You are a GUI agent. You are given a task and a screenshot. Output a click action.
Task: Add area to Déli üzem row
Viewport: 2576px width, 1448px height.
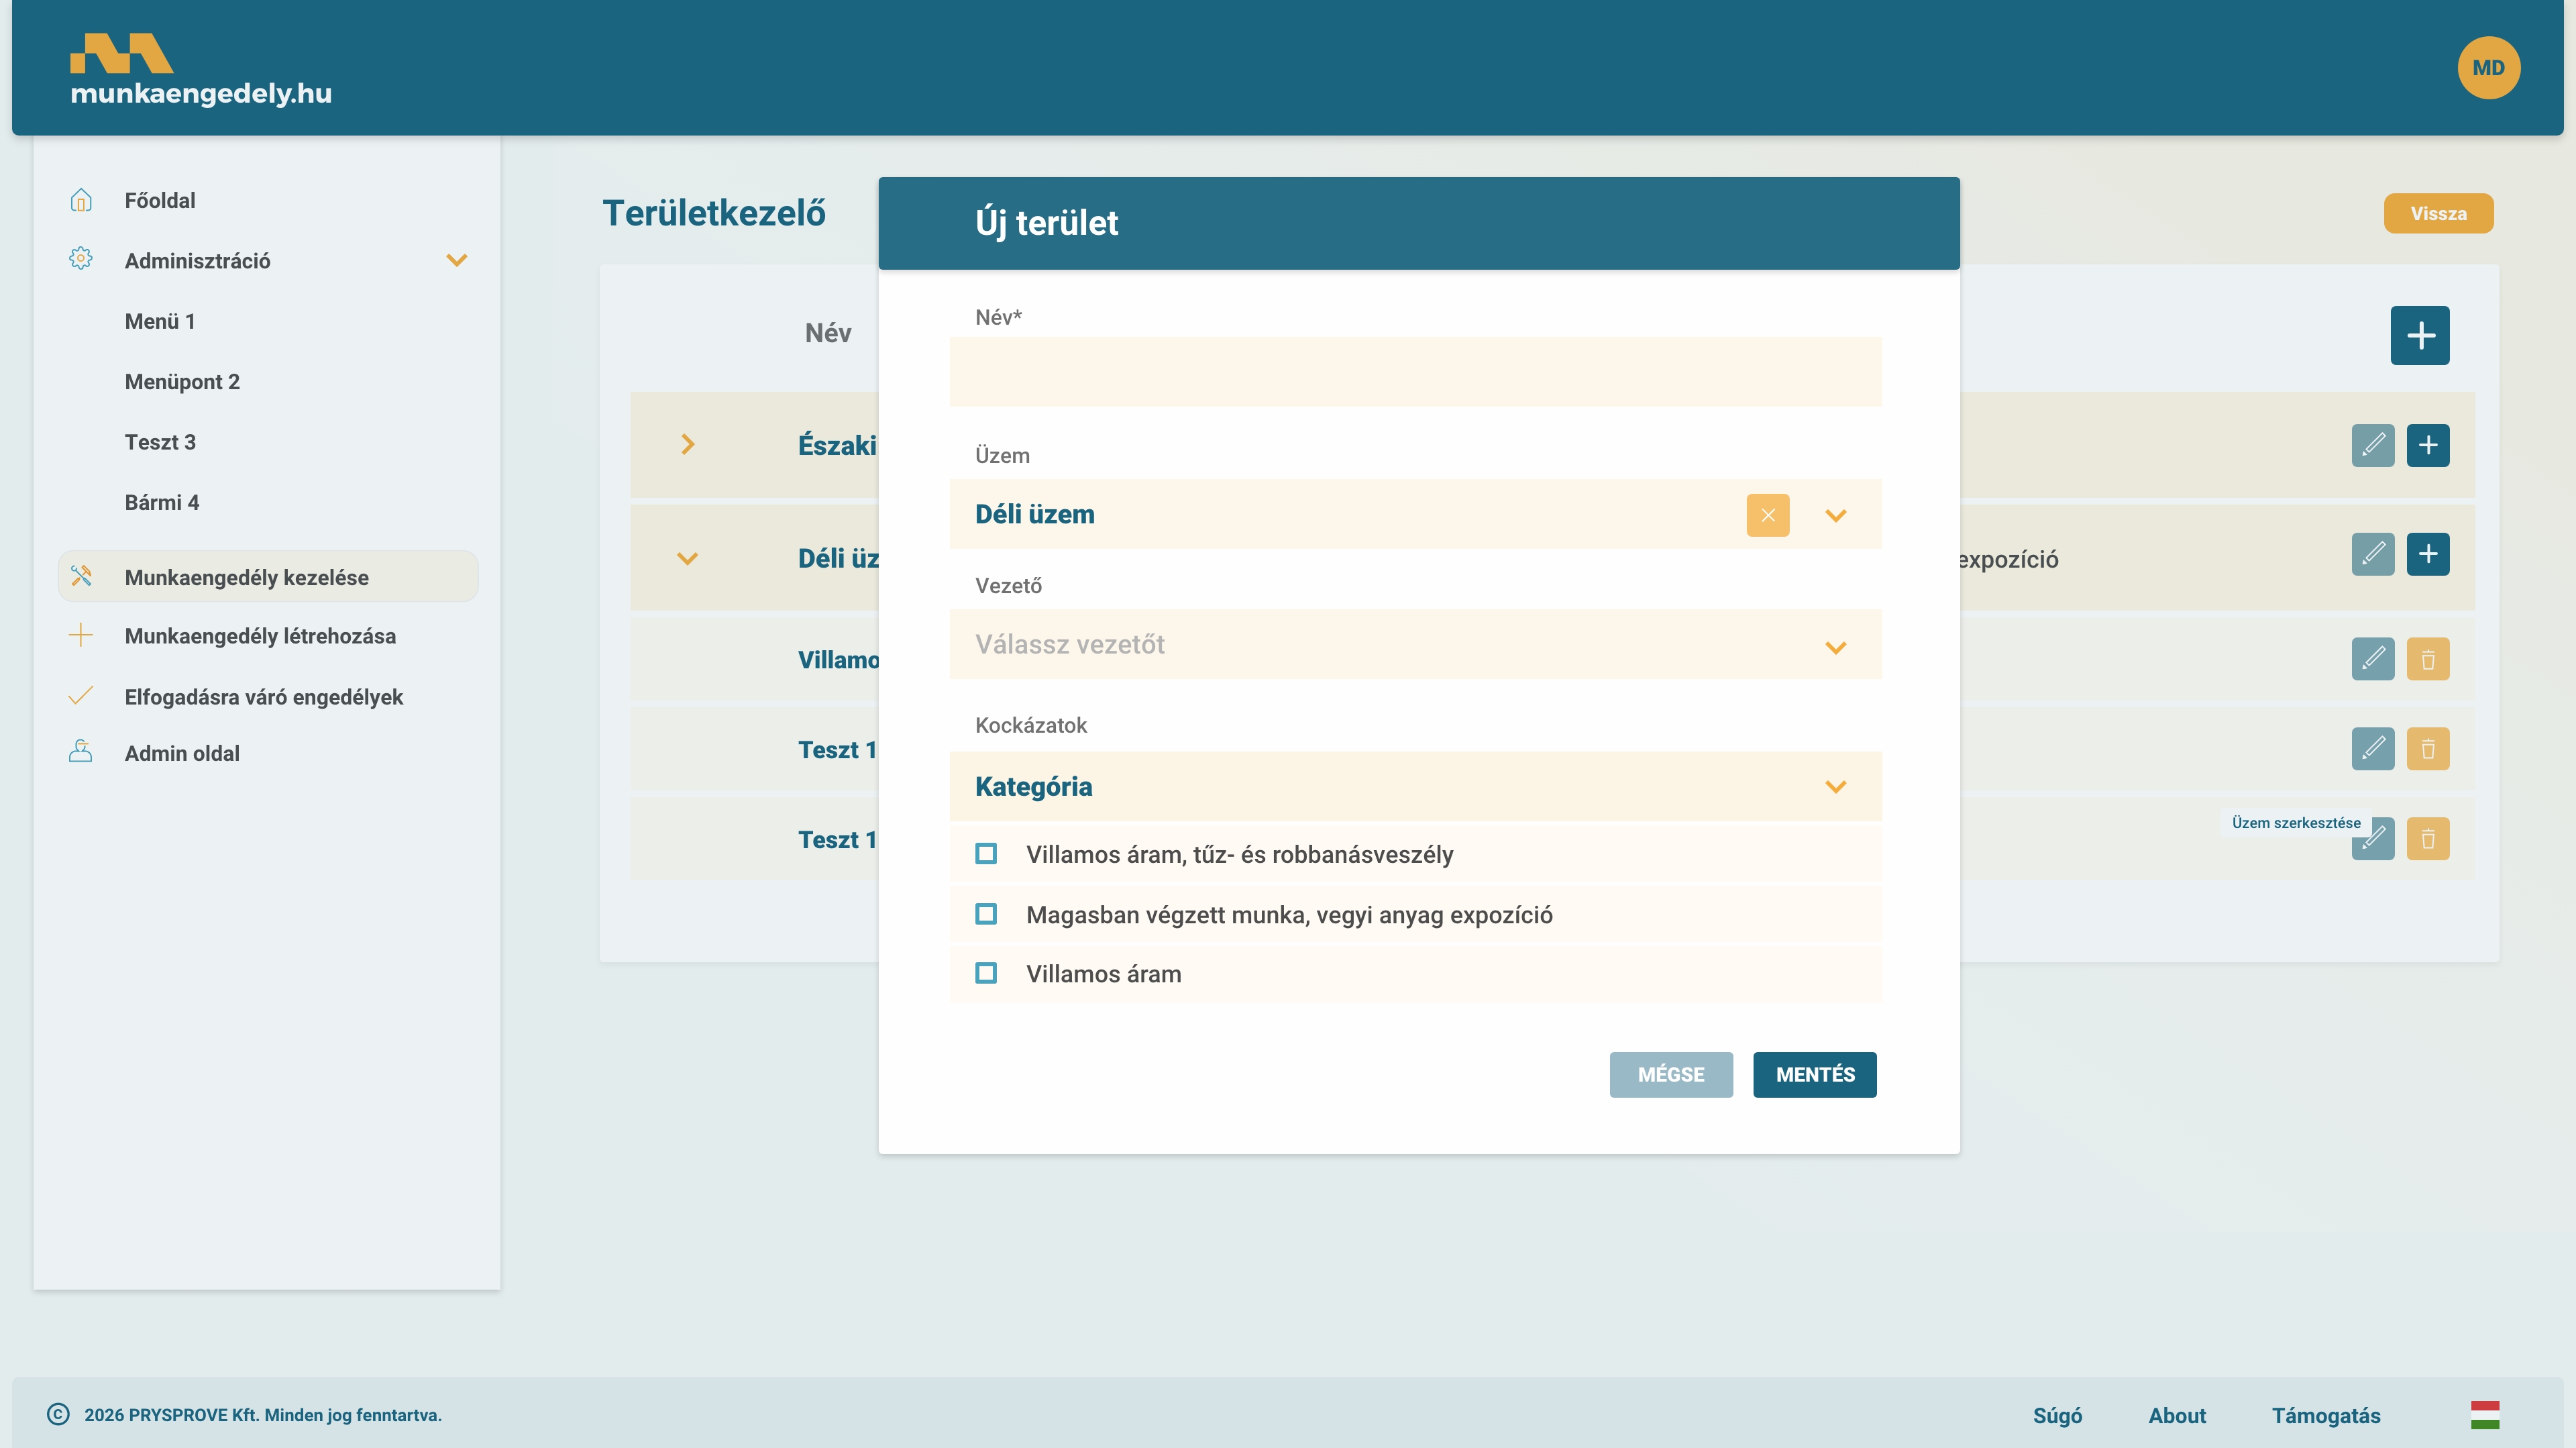tap(2427, 554)
